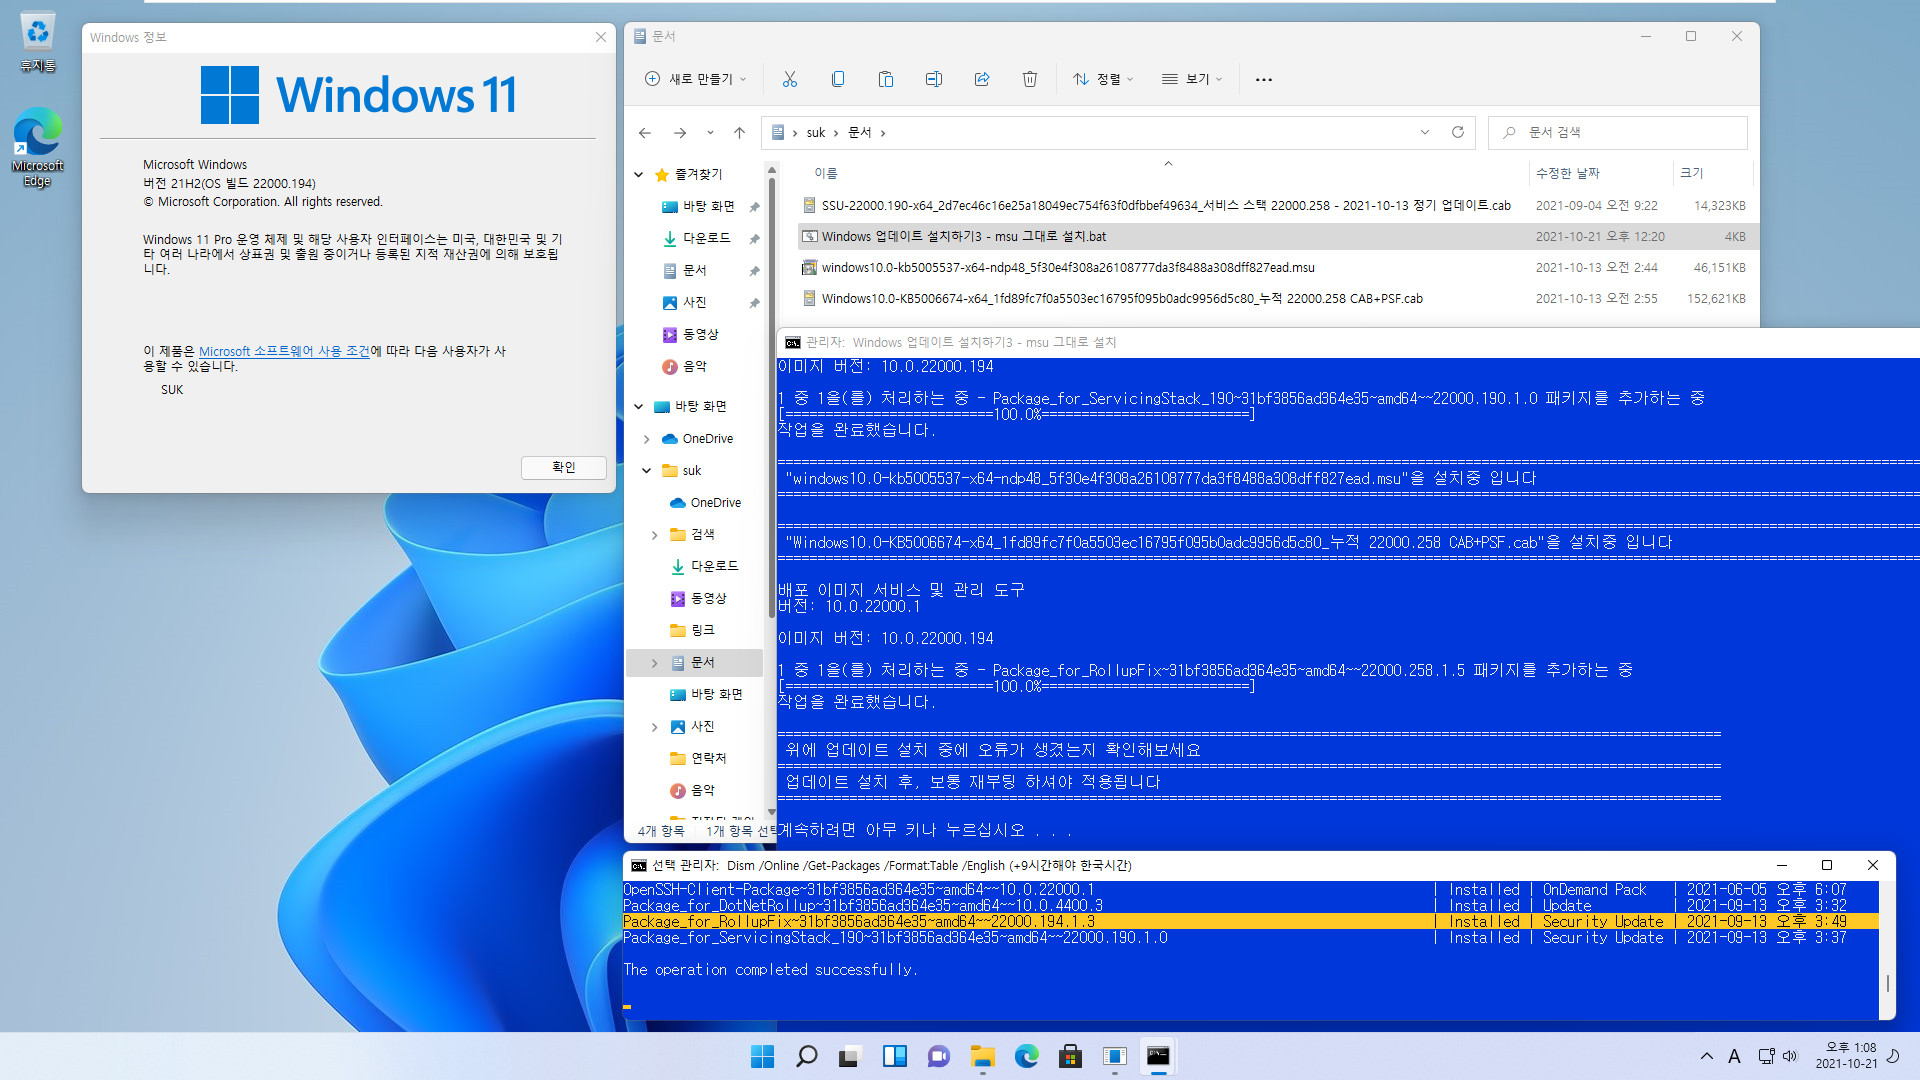Open the Windows Start button
The width and height of the screenshot is (1920, 1080).
(762, 1056)
